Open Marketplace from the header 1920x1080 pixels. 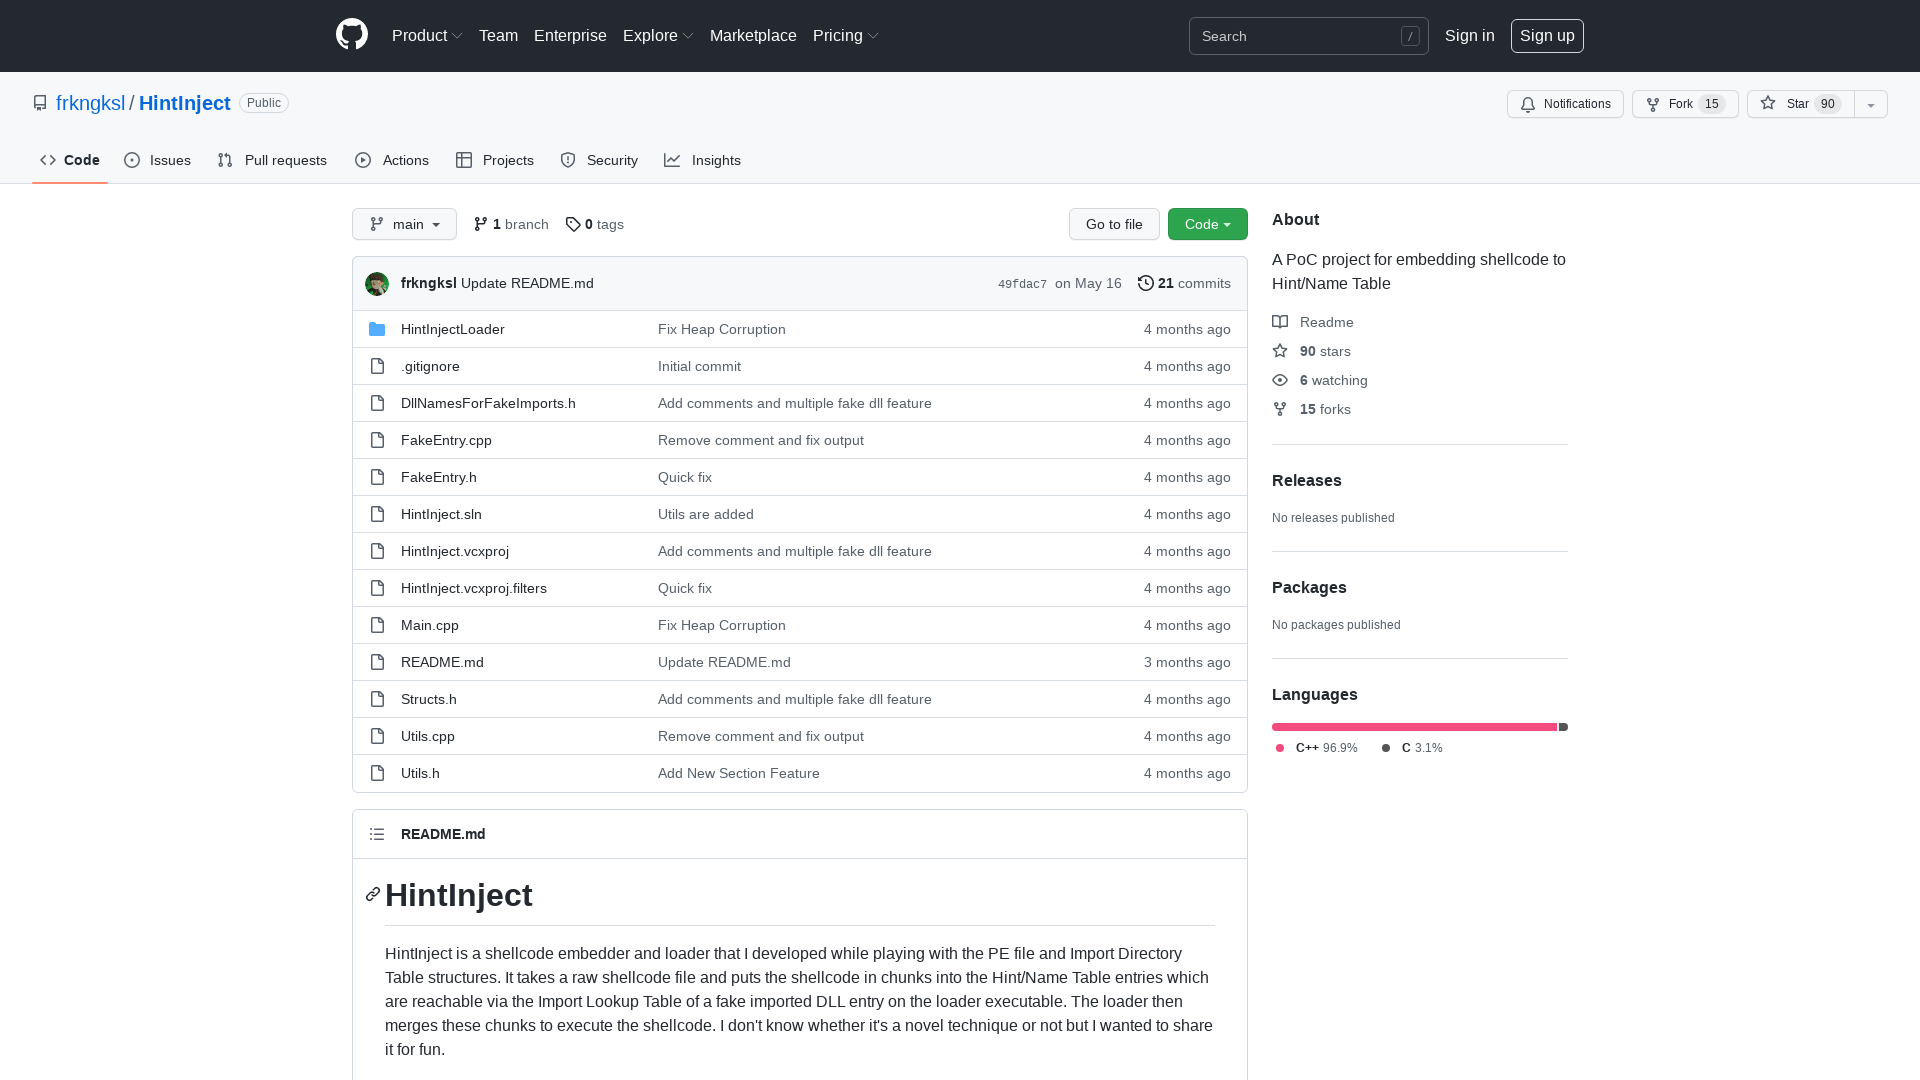pyautogui.click(x=753, y=36)
